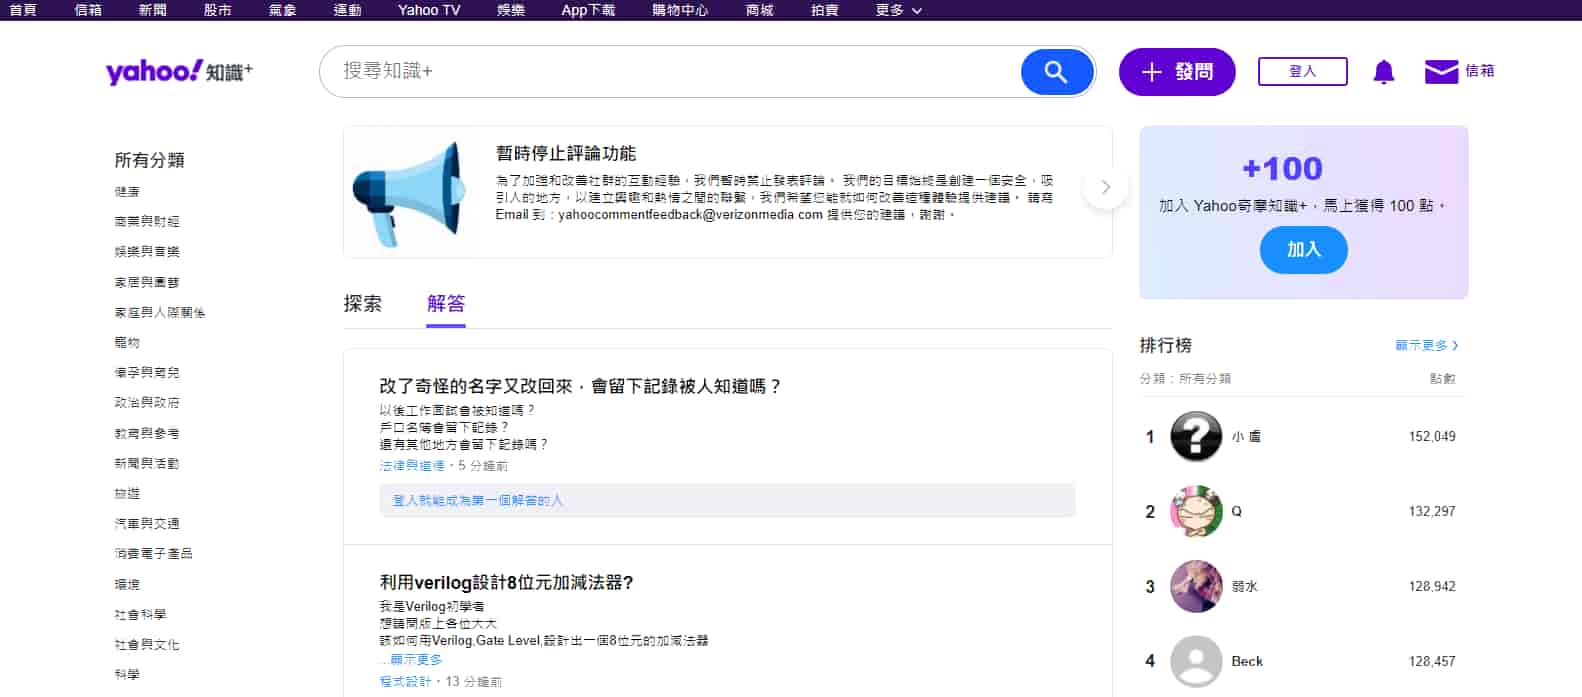
Task: Open 氣象 in top navigation
Action: point(283,10)
